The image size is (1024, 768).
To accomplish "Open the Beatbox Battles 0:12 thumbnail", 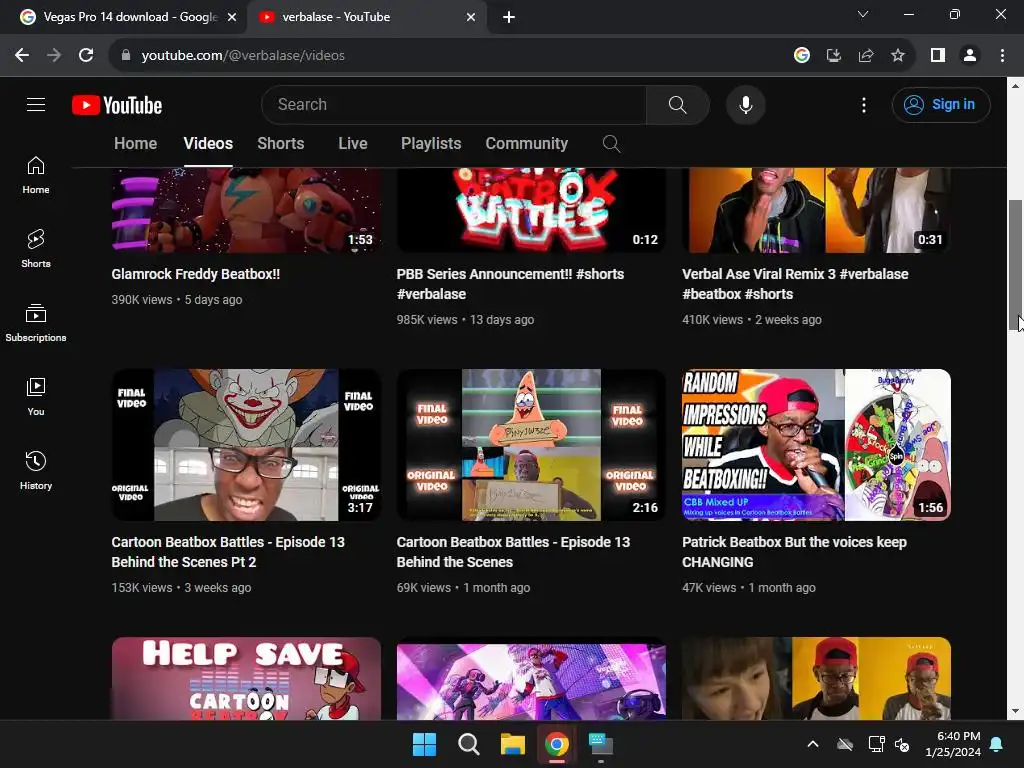I will pos(531,210).
